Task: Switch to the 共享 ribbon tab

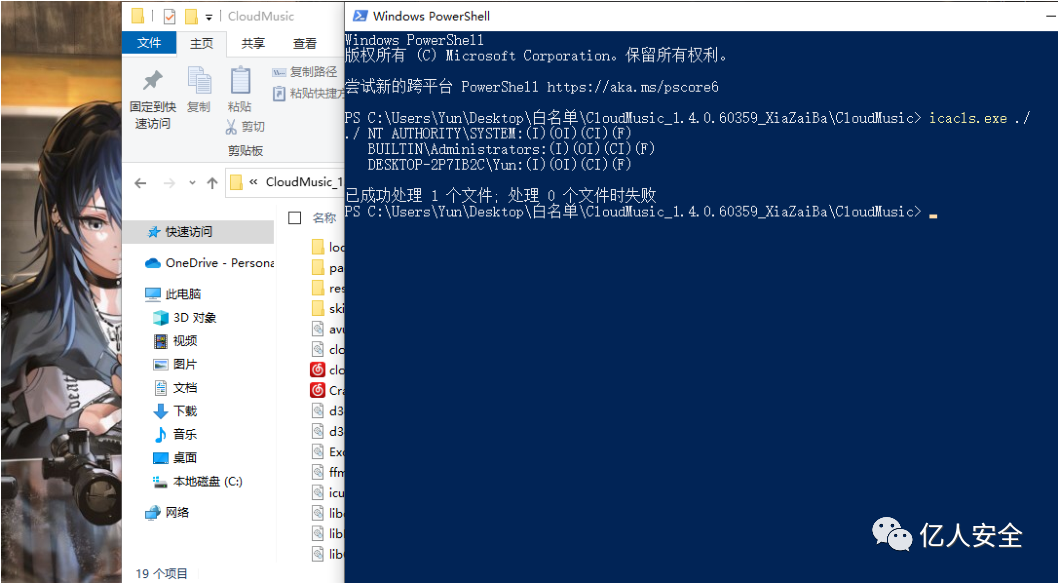Action: 253,43
